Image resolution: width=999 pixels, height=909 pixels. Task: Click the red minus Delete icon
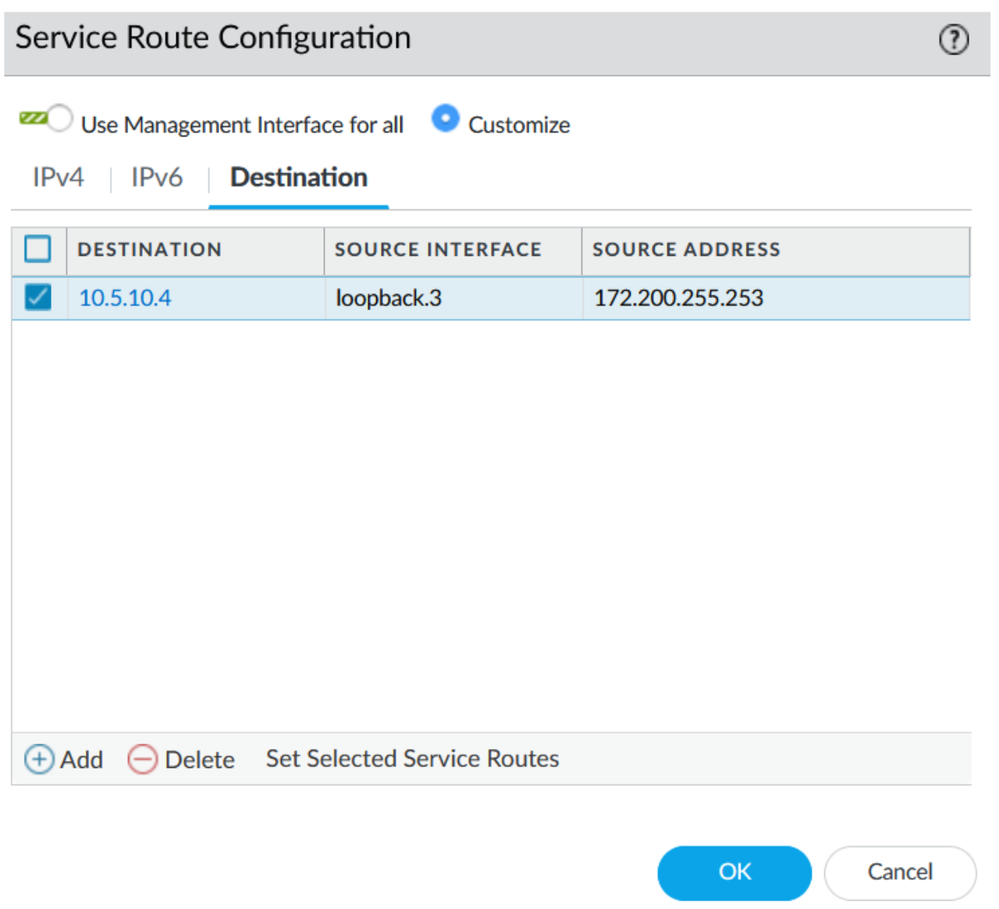click(143, 759)
